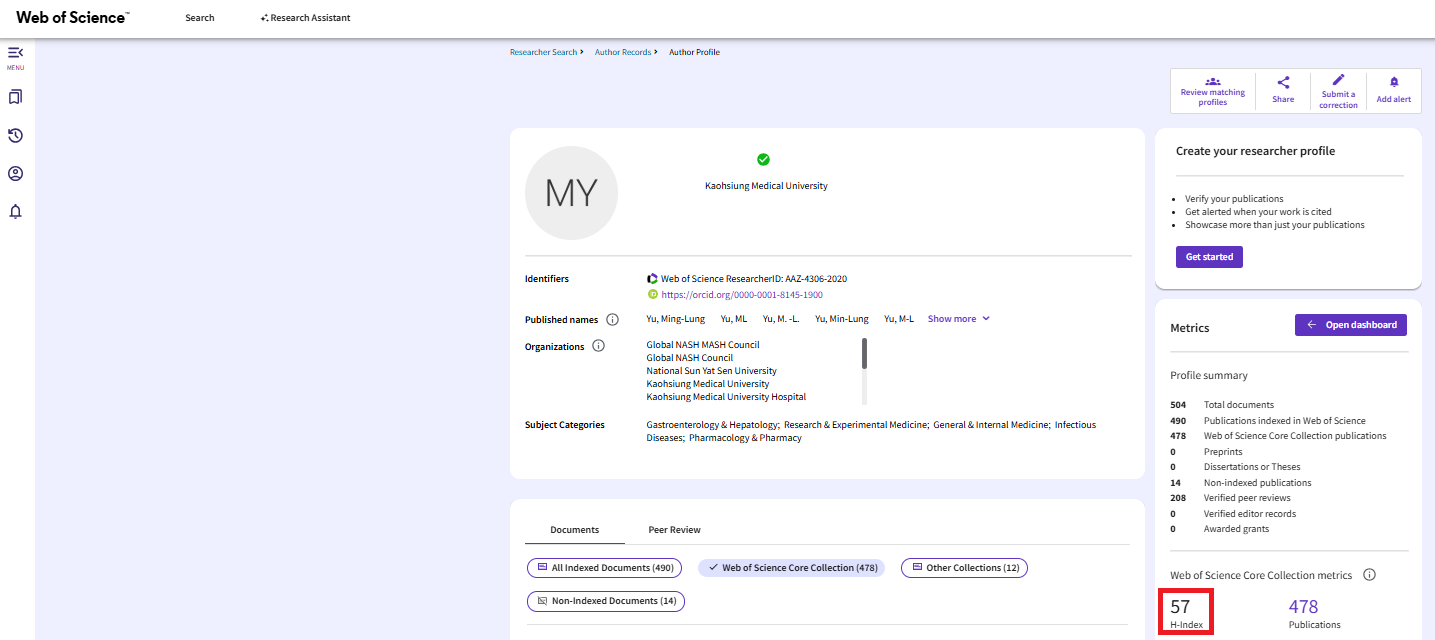Expand published names with Show more
This screenshot has width=1435, height=640.
959,319
